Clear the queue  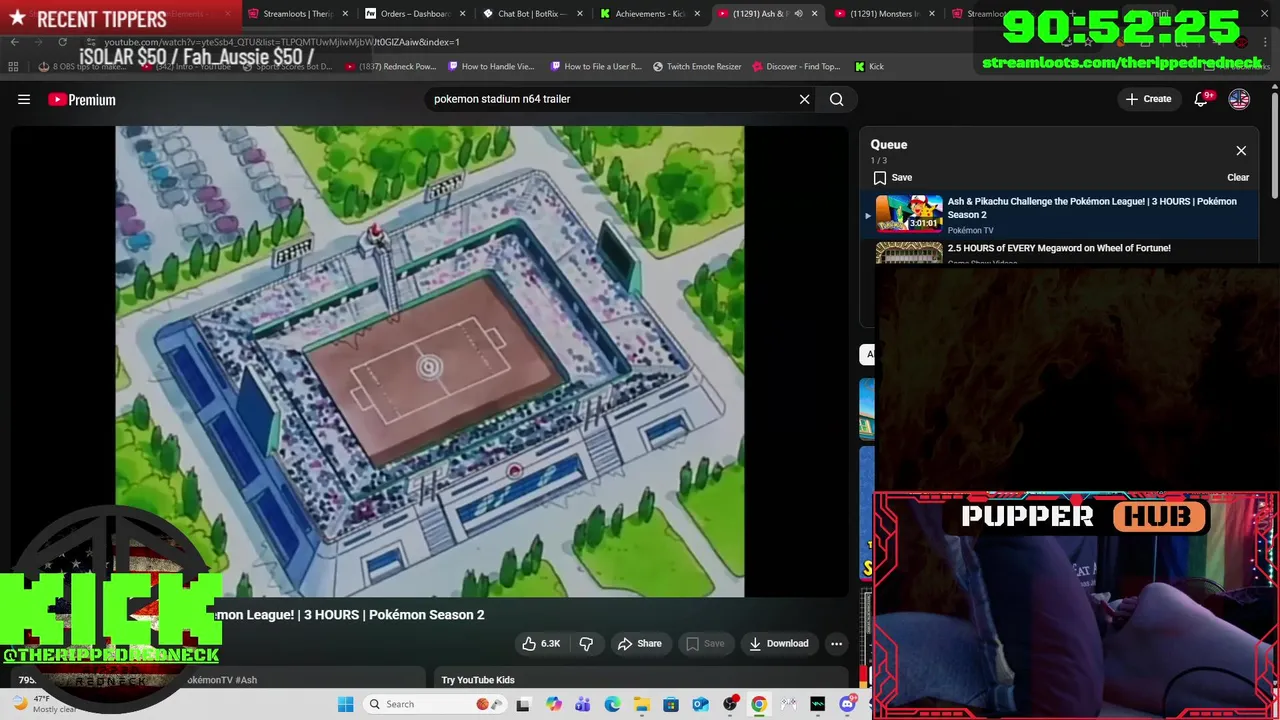tap(1238, 177)
